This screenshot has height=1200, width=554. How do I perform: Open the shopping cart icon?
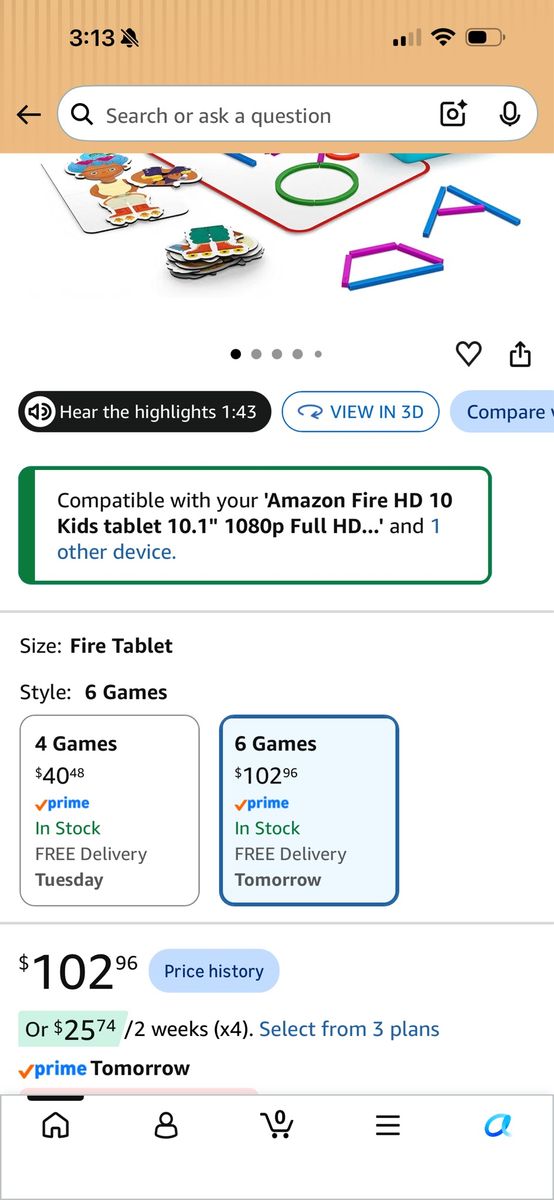(277, 1124)
